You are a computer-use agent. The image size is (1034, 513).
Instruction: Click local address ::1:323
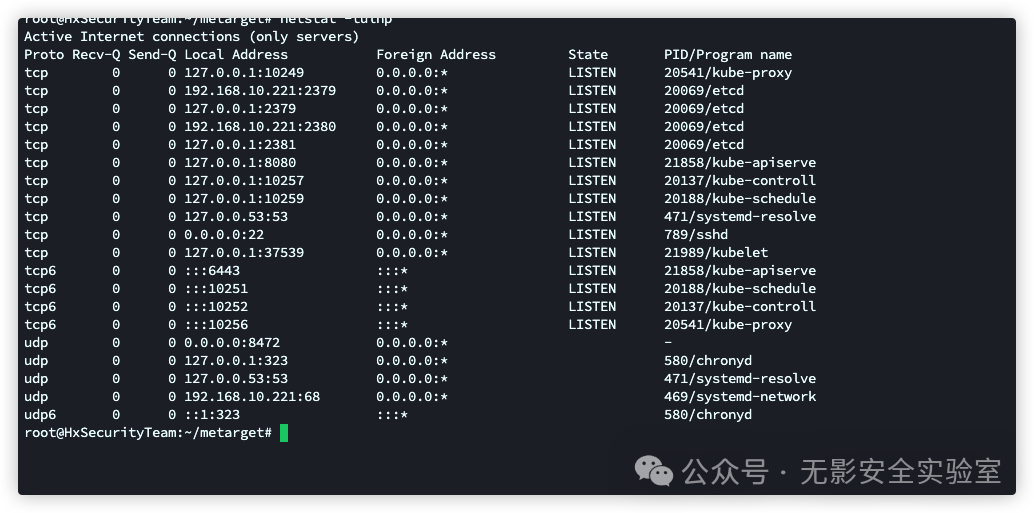click(212, 415)
